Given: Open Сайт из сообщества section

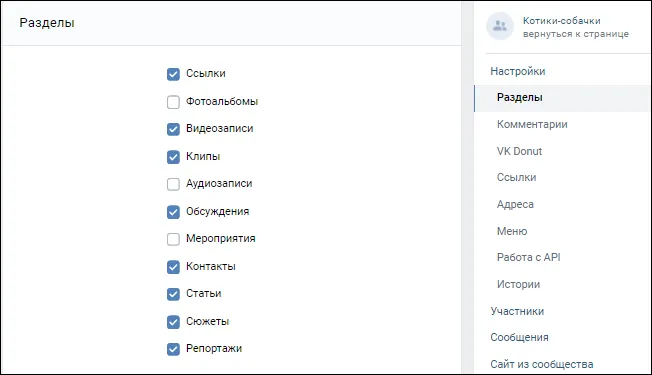Looking at the screenshot, I should tap(542, 365).
